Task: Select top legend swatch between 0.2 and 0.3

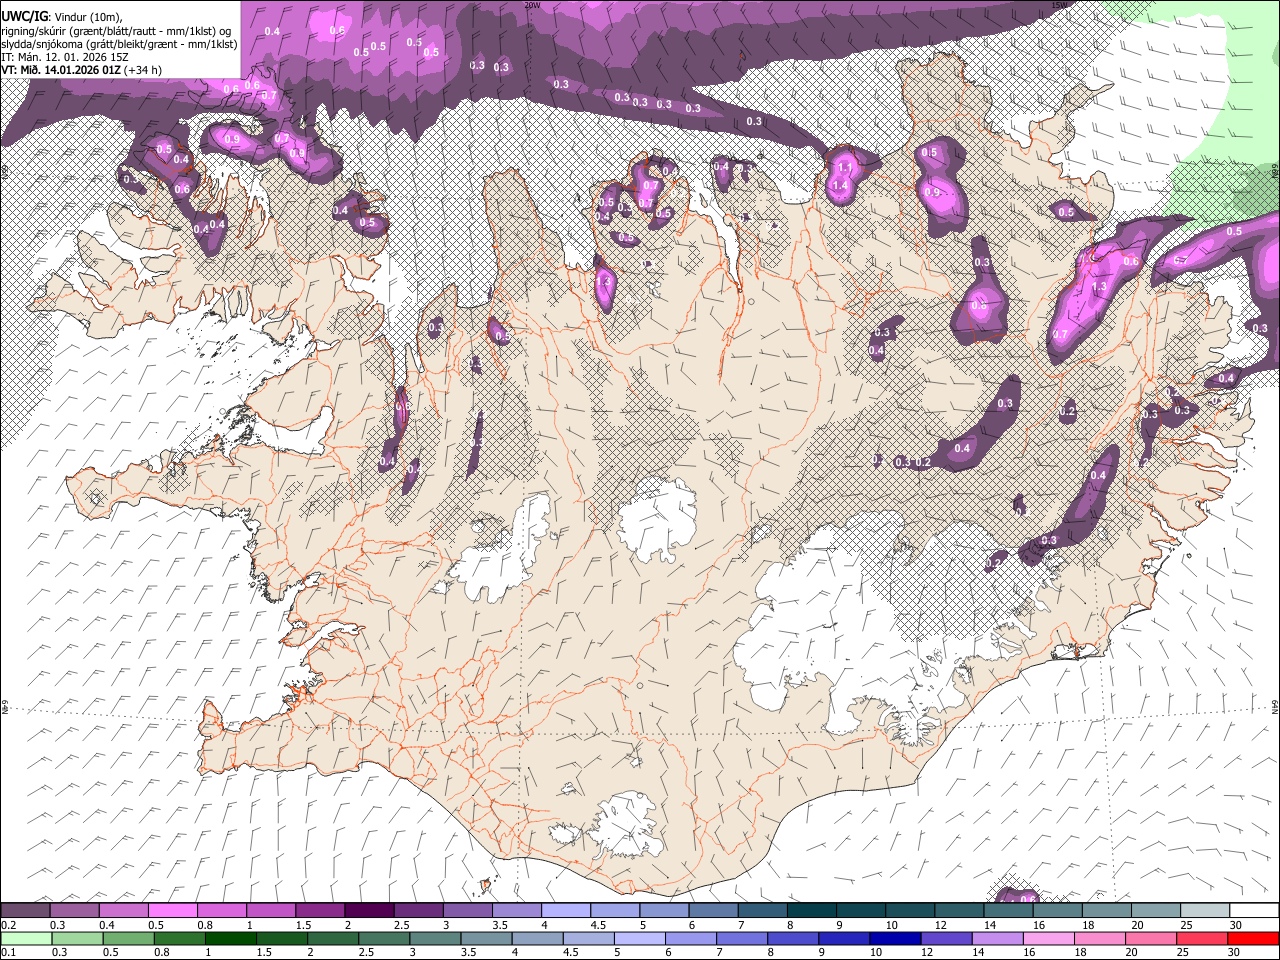Action: [25, 910]
